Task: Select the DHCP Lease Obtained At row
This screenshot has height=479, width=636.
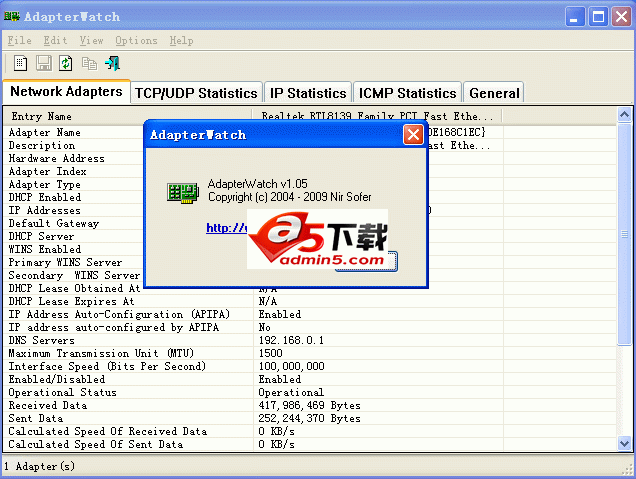Action: [310, 288]
